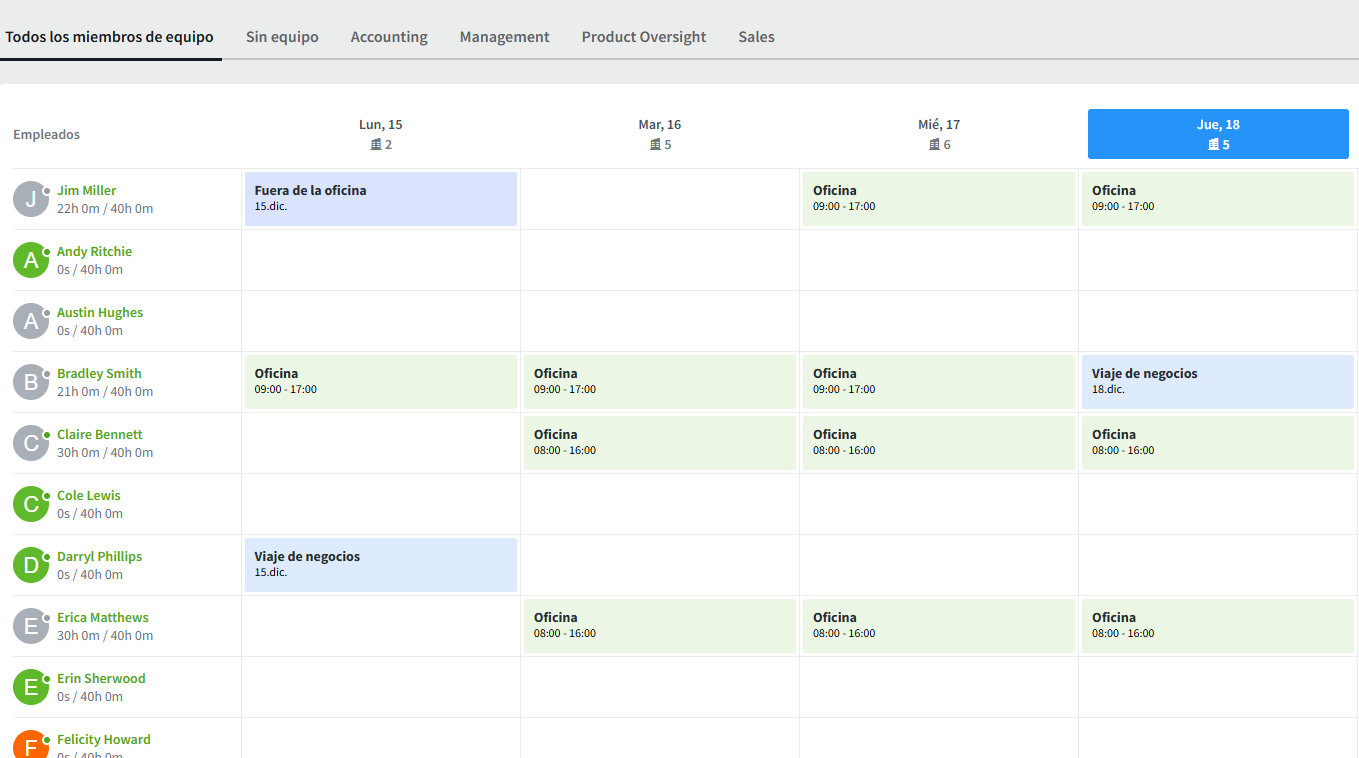This screenshot has width=1359, height=758.
Task: Switch to the Accounting tab
Action: coord(389,37)
